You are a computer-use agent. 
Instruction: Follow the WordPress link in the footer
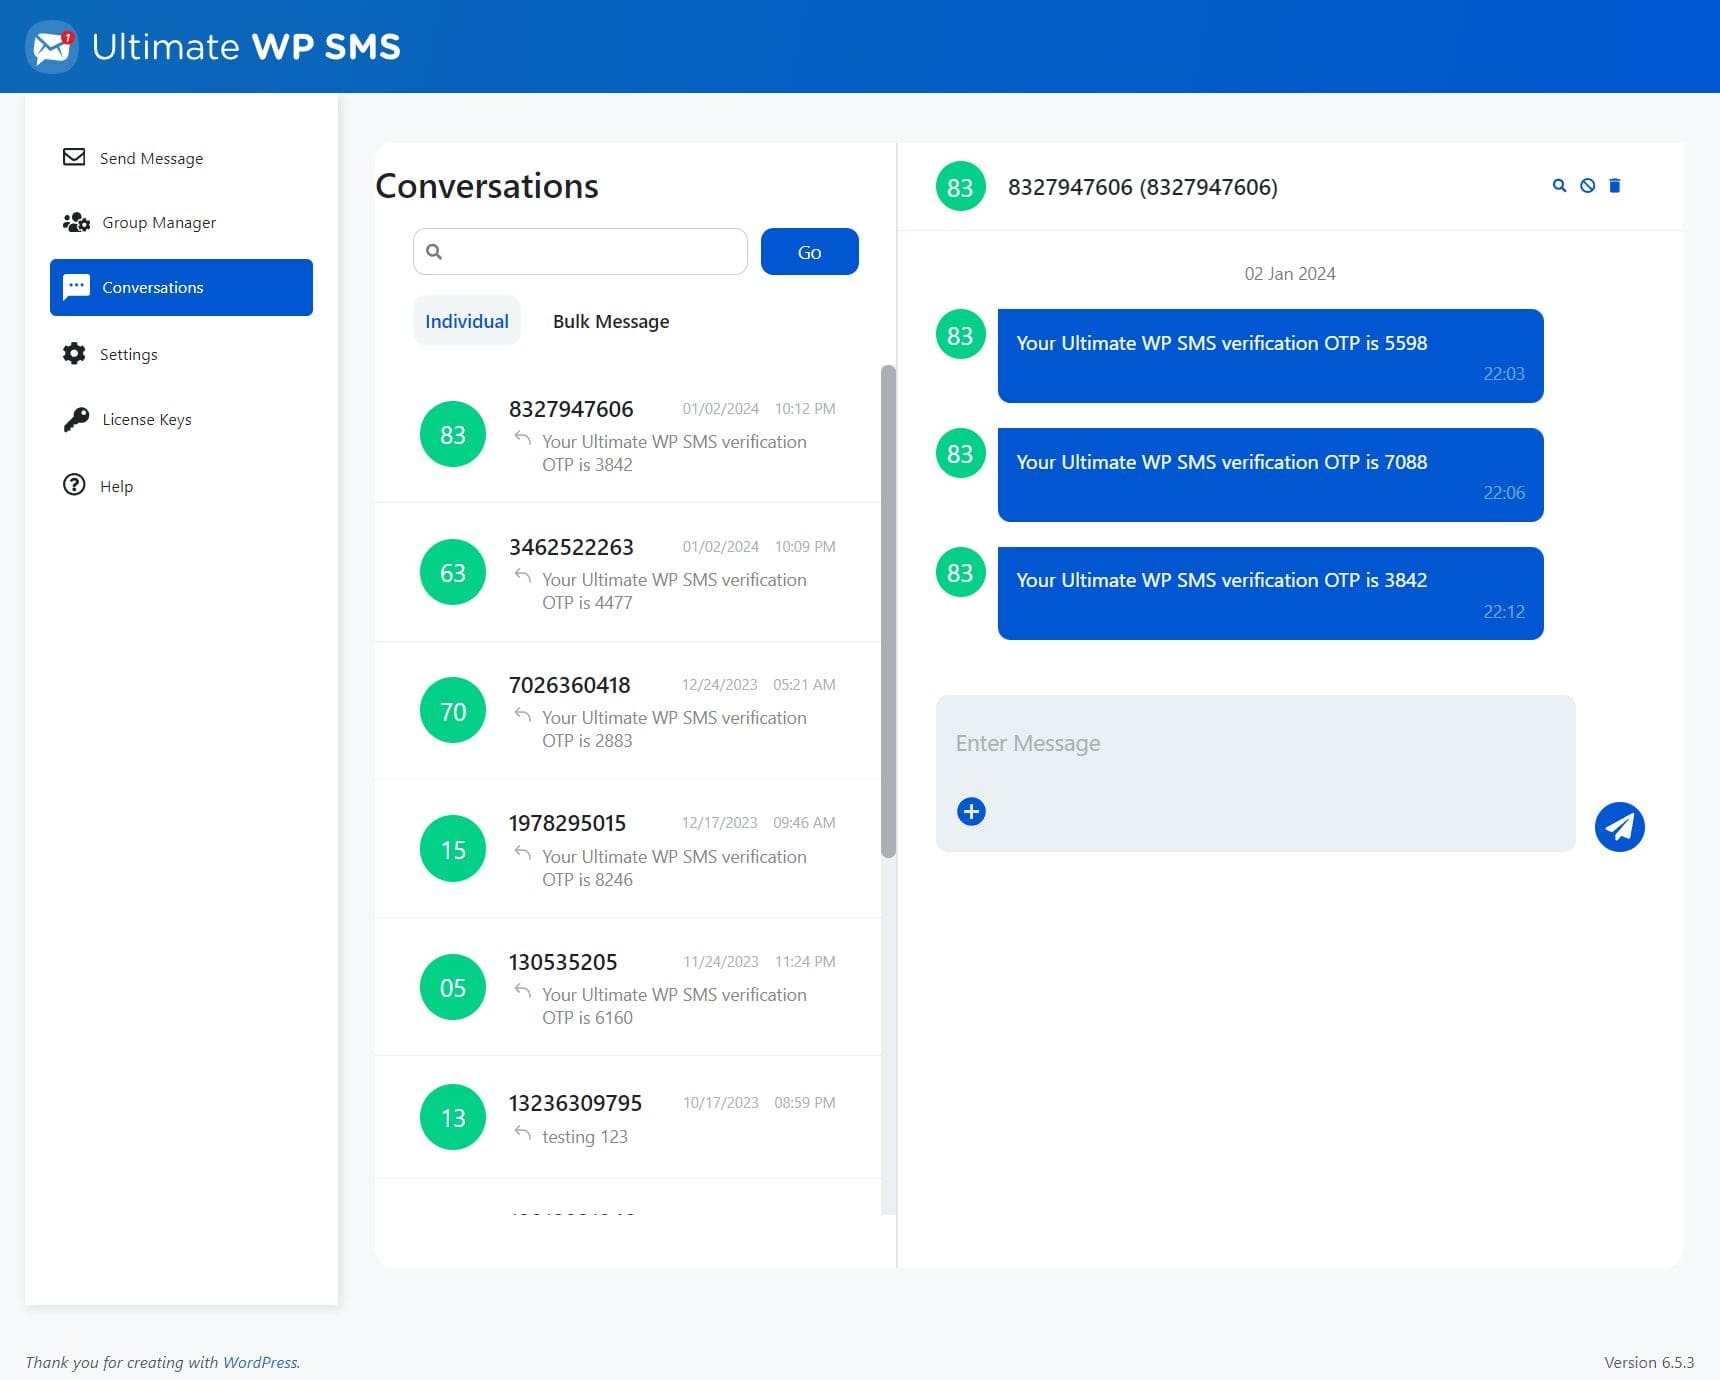click(260, 1362)
